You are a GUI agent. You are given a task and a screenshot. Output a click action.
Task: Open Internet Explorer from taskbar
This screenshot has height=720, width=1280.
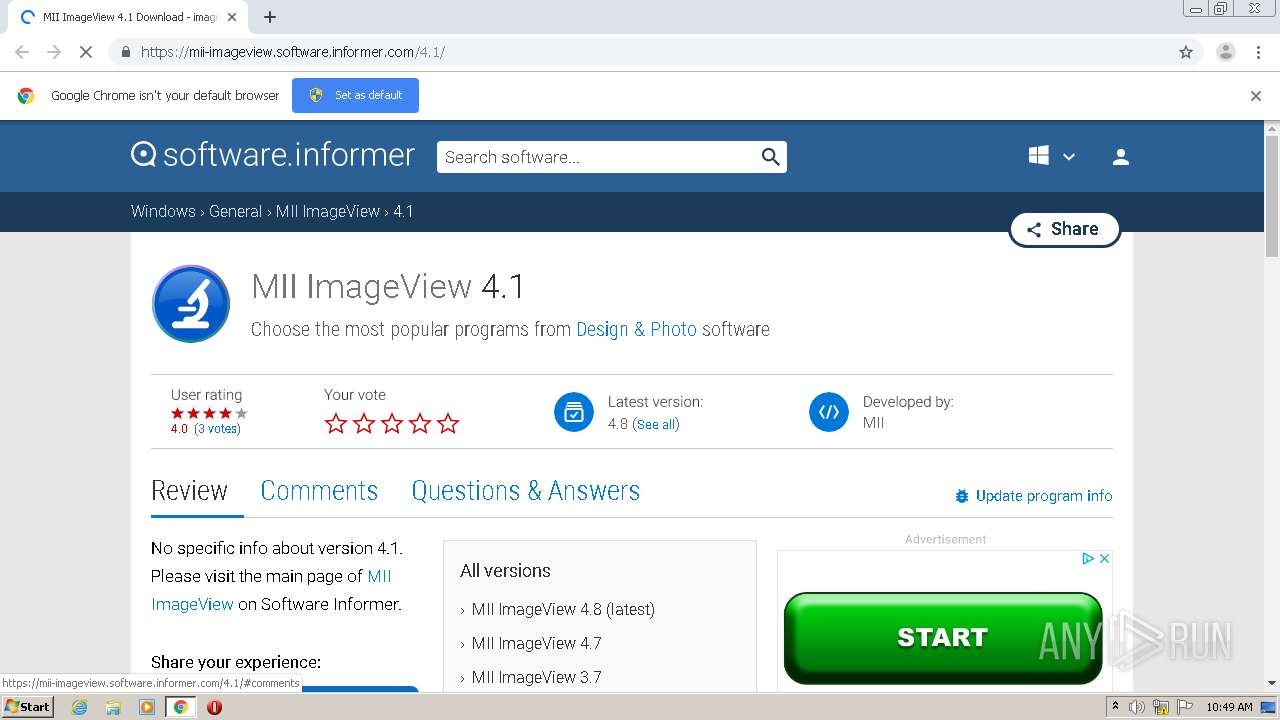(79, 707)
